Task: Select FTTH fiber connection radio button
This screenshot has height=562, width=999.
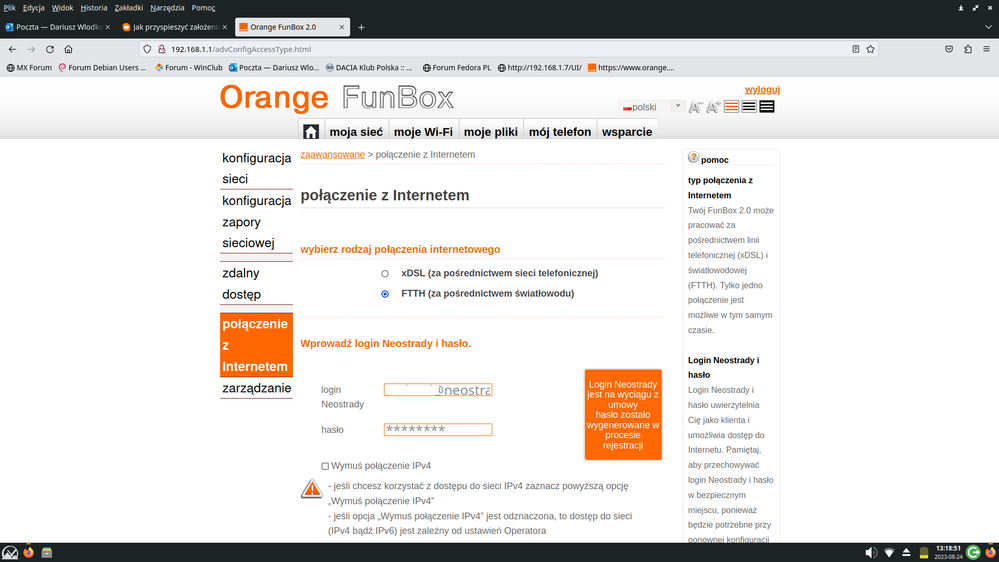Action: 385,294
